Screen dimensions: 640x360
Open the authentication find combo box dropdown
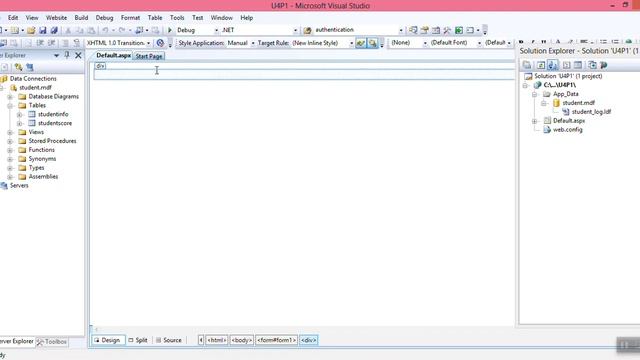click(x=400, y=30)
